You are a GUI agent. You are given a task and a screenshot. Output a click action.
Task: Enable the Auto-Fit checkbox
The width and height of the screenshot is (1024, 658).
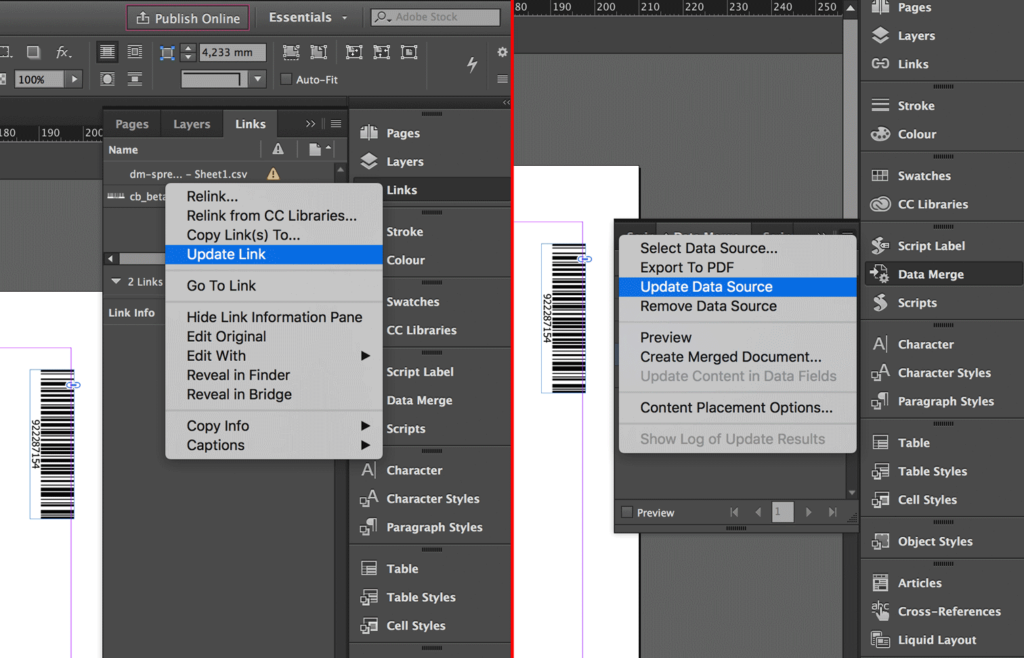tap(285, 79)
